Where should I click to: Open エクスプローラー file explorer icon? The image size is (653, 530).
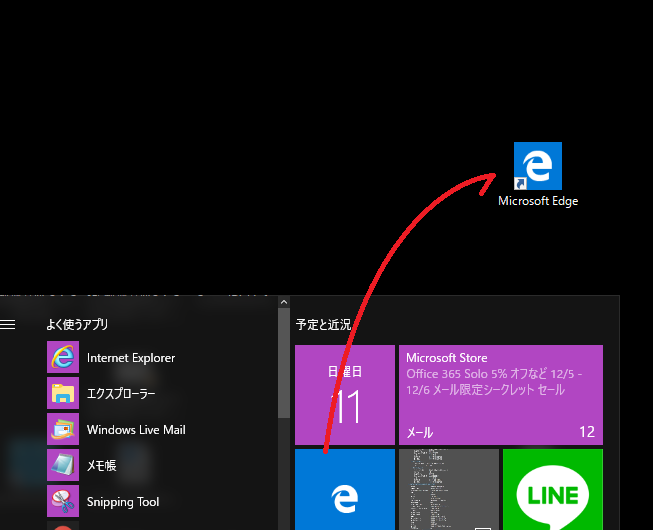[x=63, y=393]
